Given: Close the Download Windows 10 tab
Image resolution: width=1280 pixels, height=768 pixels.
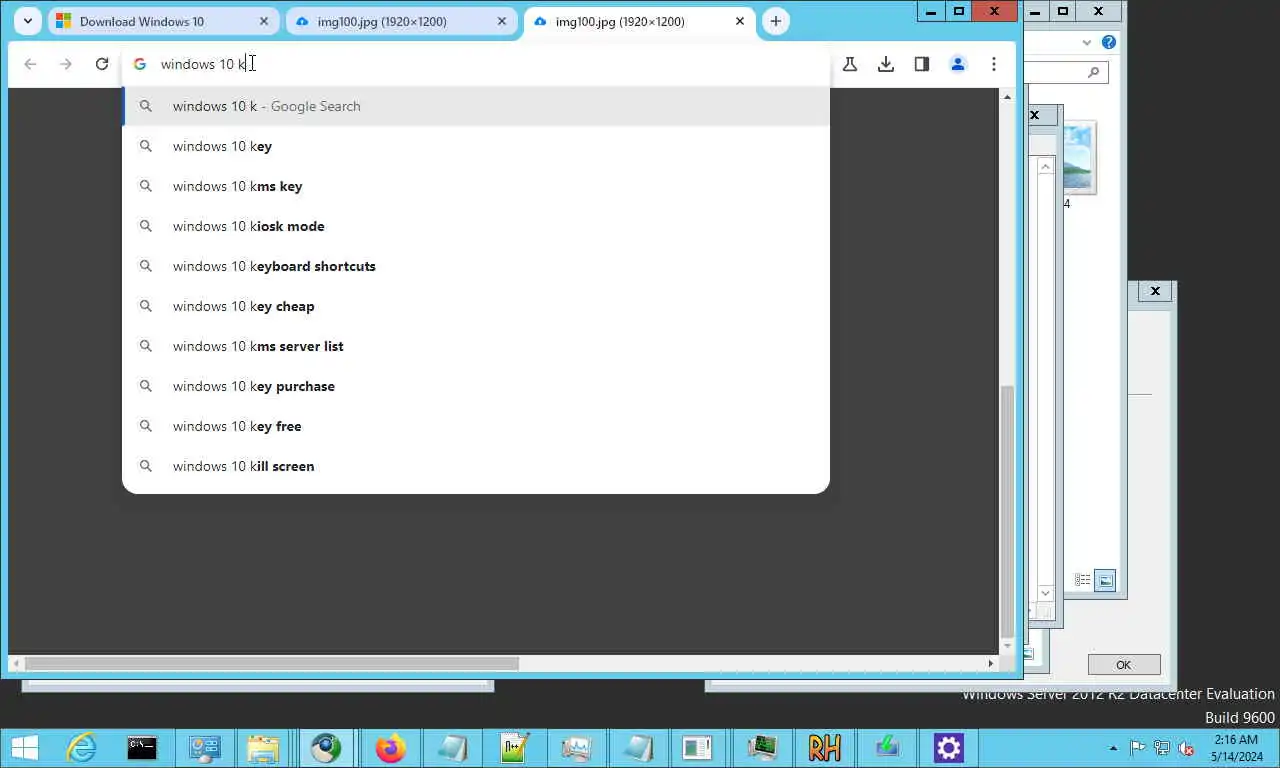Looking at the screenshot, I should click(x=264, y=21).
